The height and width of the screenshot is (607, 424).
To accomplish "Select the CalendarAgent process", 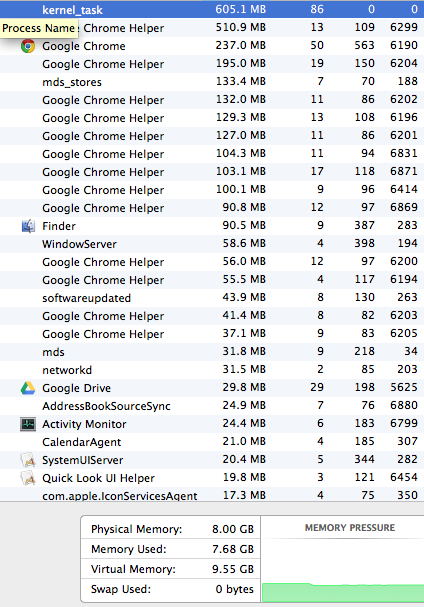I will [212, 442].
